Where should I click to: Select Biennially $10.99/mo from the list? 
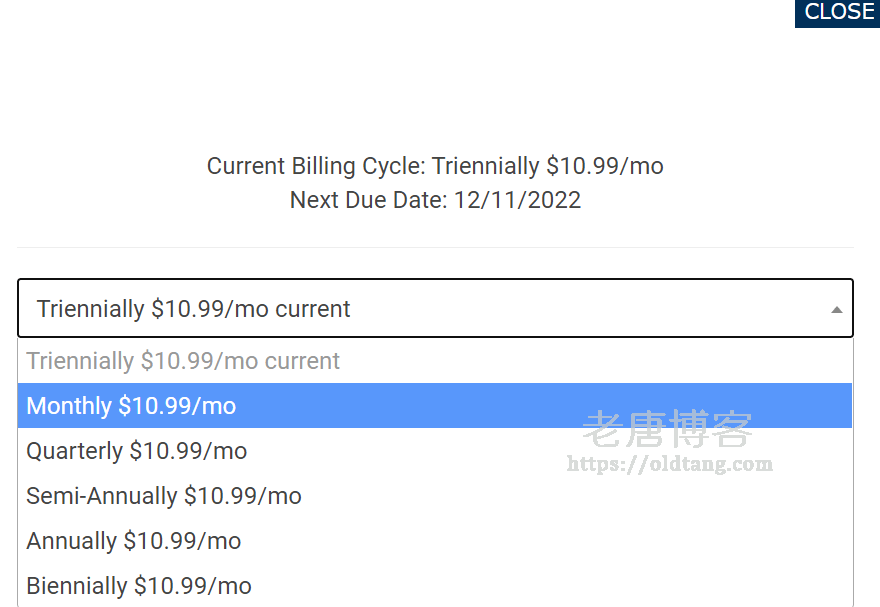coord(138,586)
